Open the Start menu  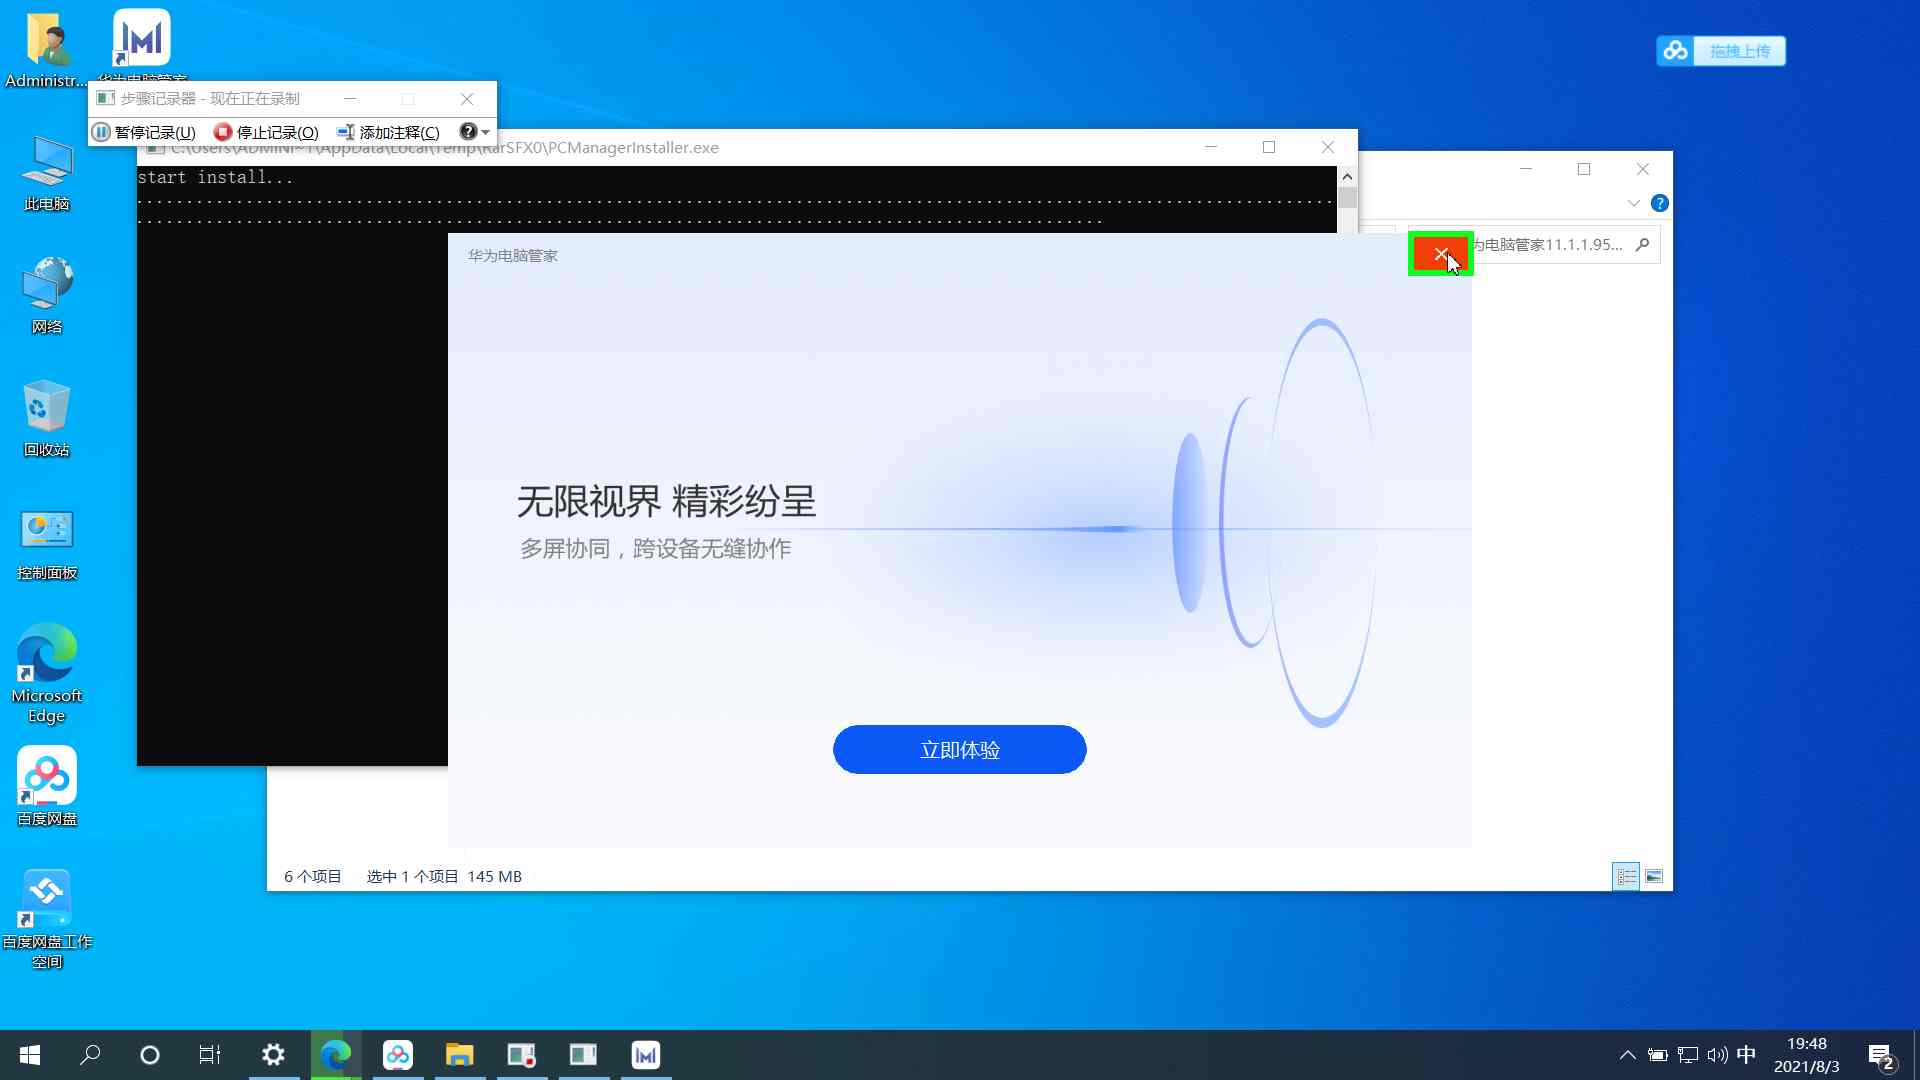29,1054
